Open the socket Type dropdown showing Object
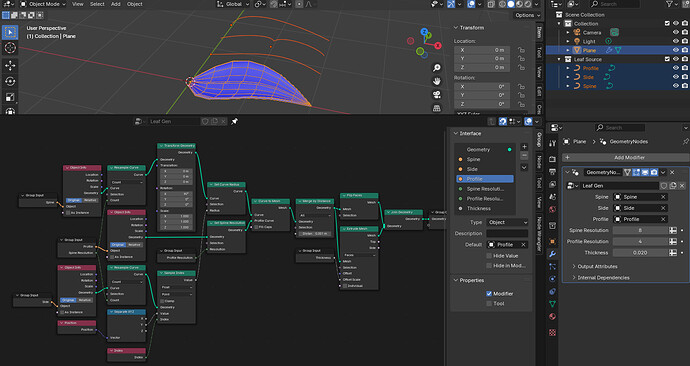Image resolution: width=690 pixels, height=366 pixels. coord(507,222)
